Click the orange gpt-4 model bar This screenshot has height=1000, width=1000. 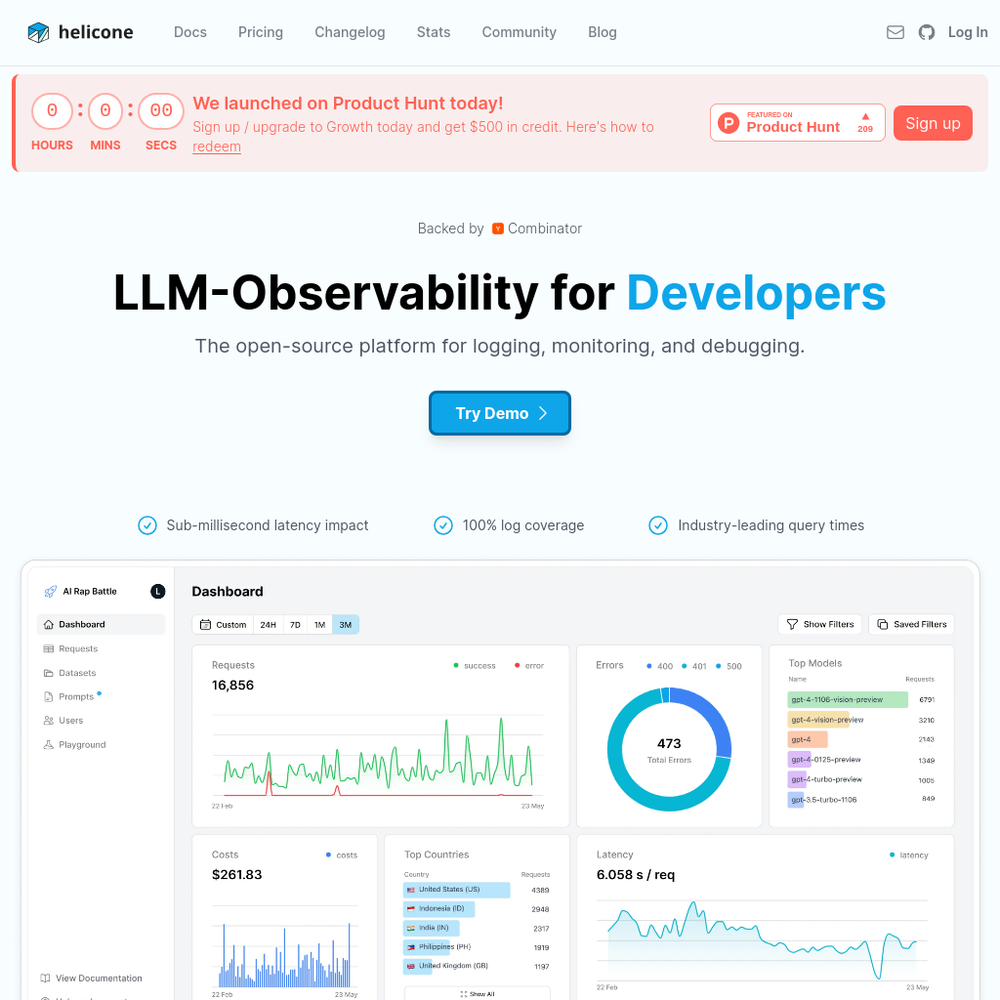click(807, 739)
